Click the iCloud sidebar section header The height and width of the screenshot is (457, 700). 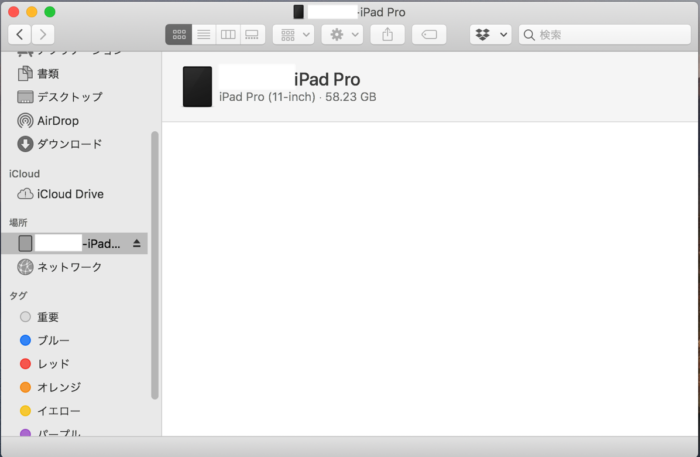pos(25,174)
